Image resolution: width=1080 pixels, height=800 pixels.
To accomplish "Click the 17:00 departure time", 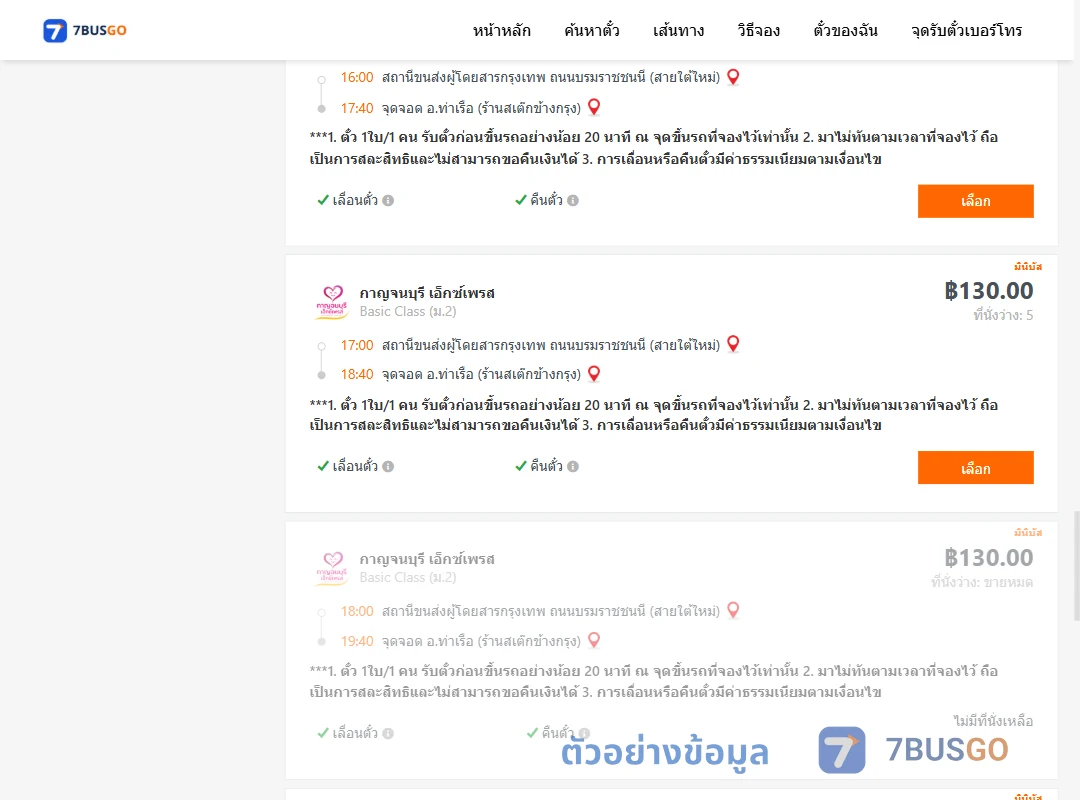I will point(357,345).
